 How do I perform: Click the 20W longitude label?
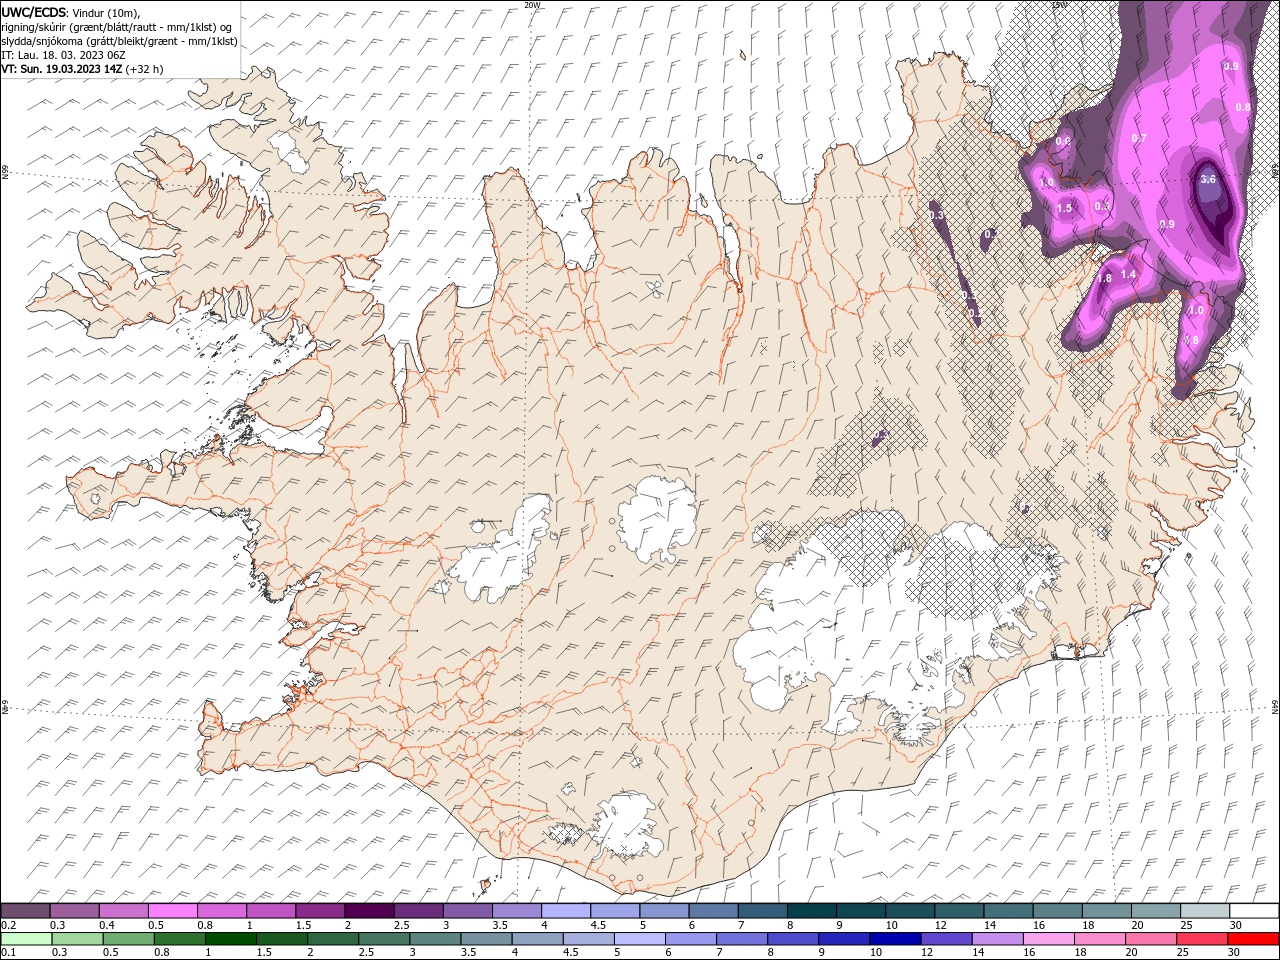point(532,5)
